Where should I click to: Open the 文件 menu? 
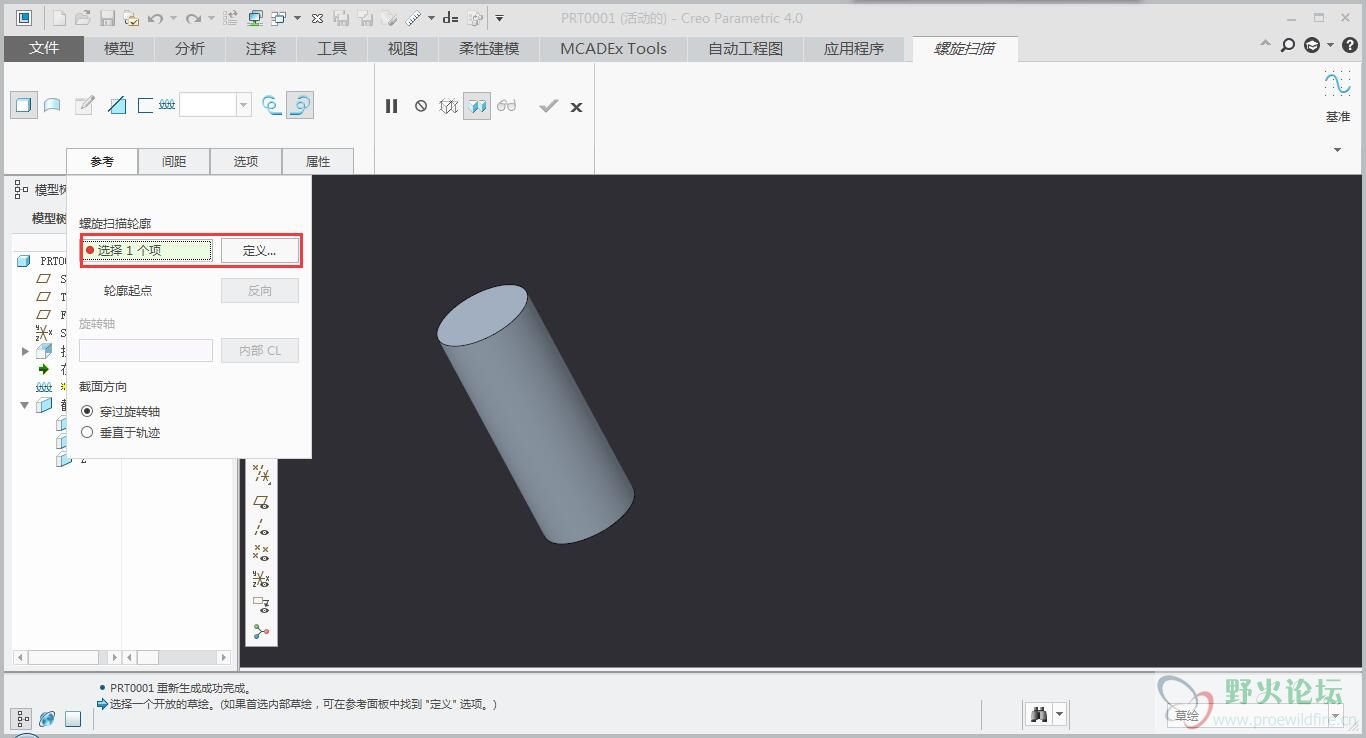point(44,48)
